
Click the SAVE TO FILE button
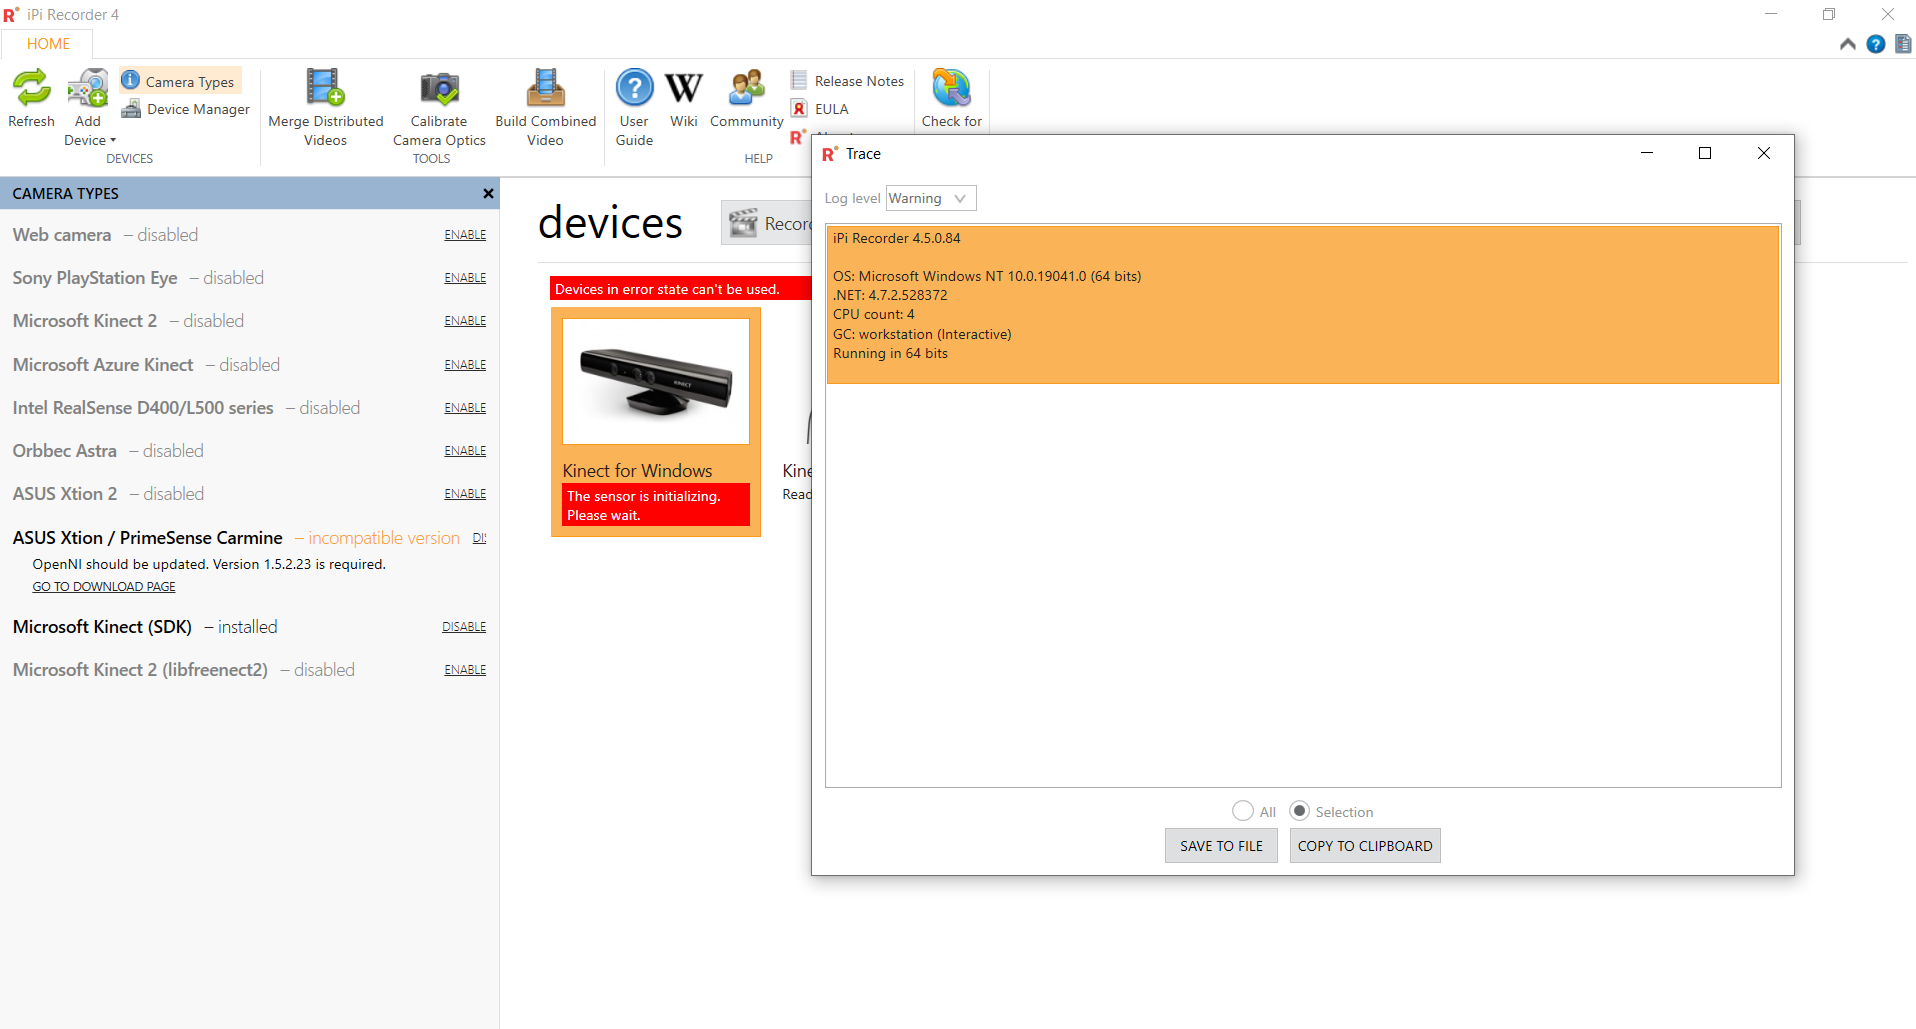1221,846
